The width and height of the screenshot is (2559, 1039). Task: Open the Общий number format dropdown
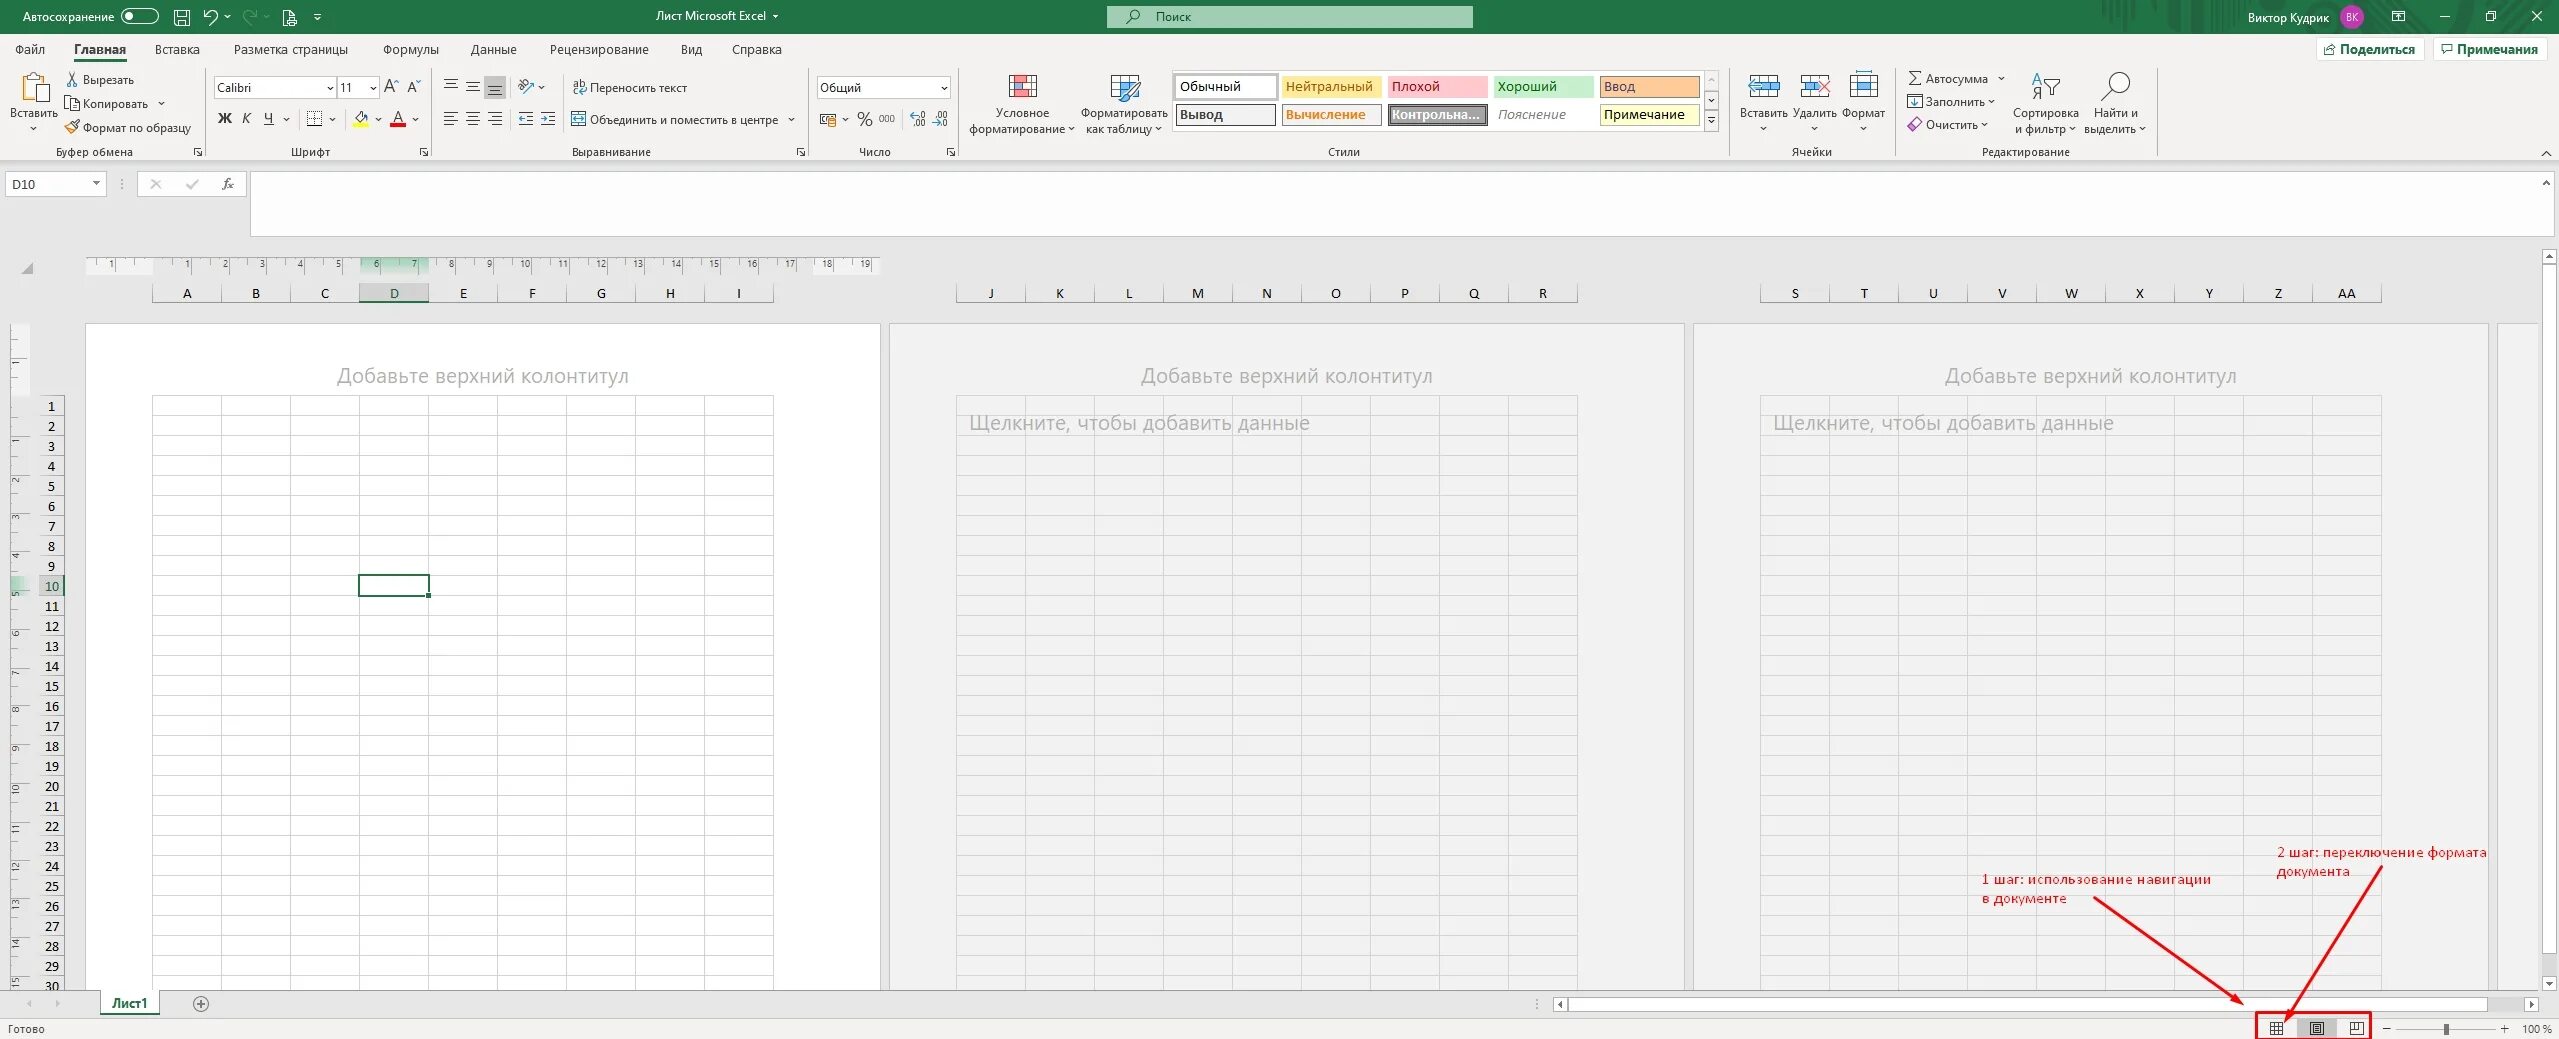click(943, 88)
